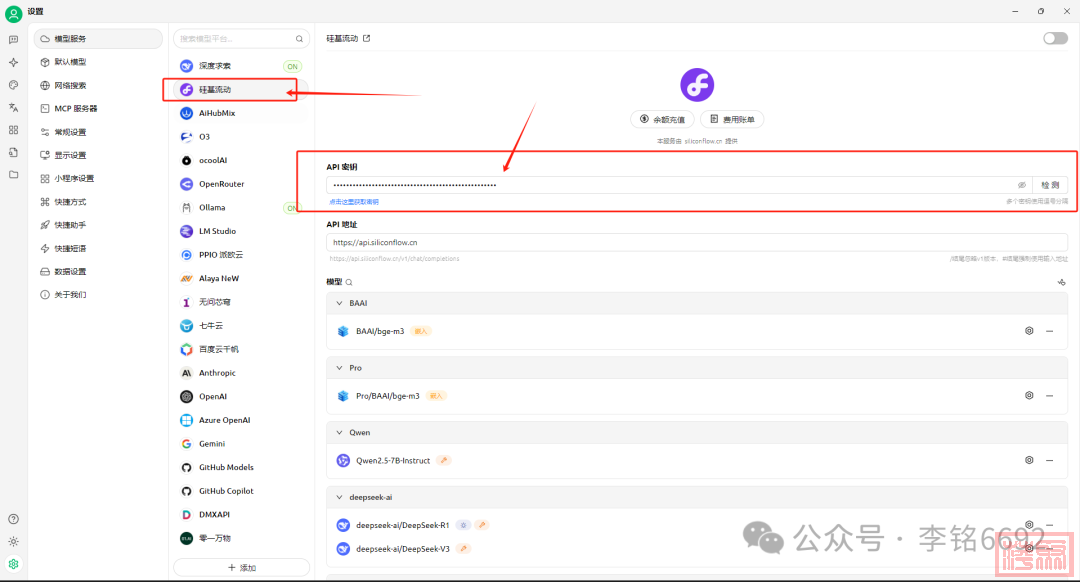Click the 余额充值 button

661,119
